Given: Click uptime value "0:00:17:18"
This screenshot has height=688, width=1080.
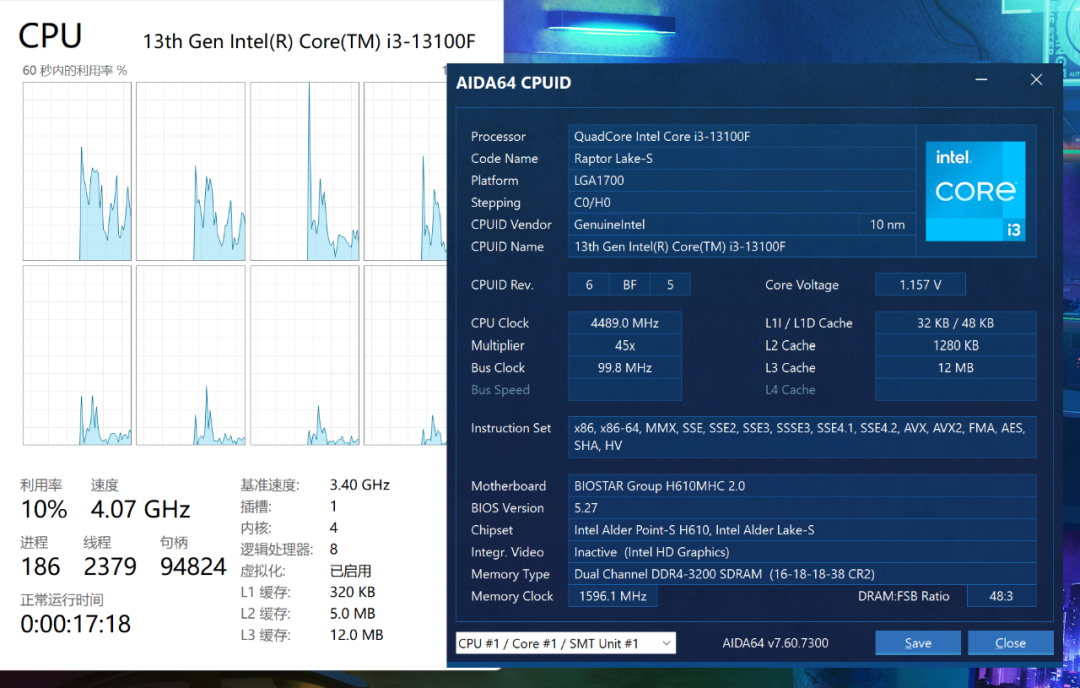Looking at the screenshot, I should coord(76,624).
